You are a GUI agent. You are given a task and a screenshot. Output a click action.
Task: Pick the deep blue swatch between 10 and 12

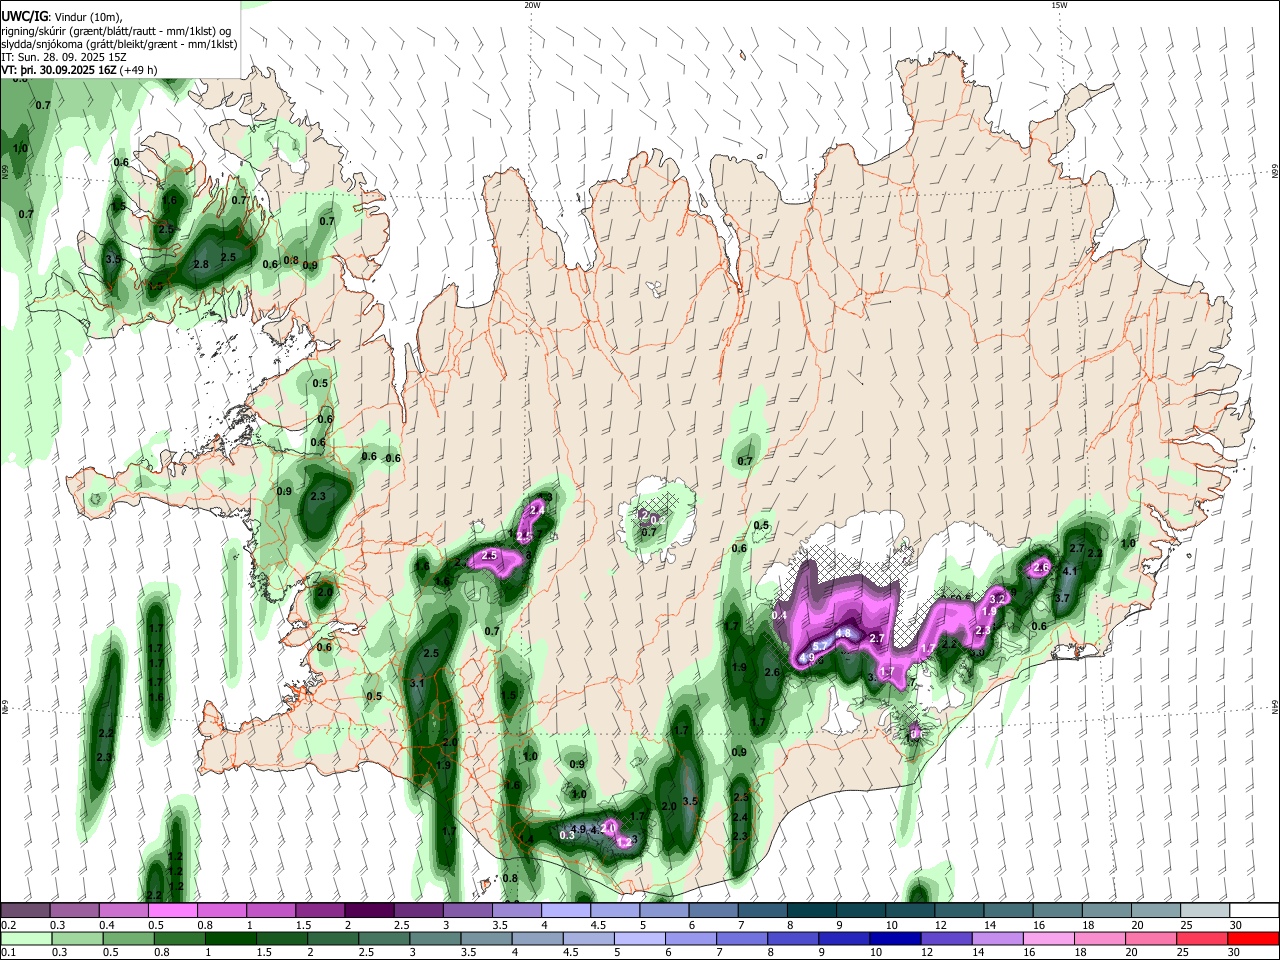click(x=894, y=938)
